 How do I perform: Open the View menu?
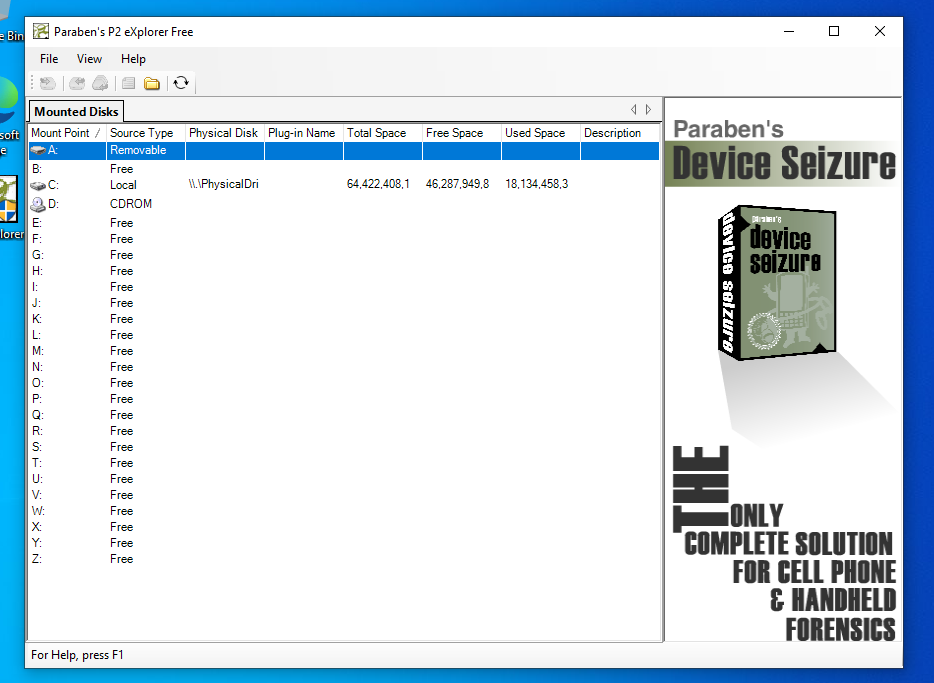[89, 59]
